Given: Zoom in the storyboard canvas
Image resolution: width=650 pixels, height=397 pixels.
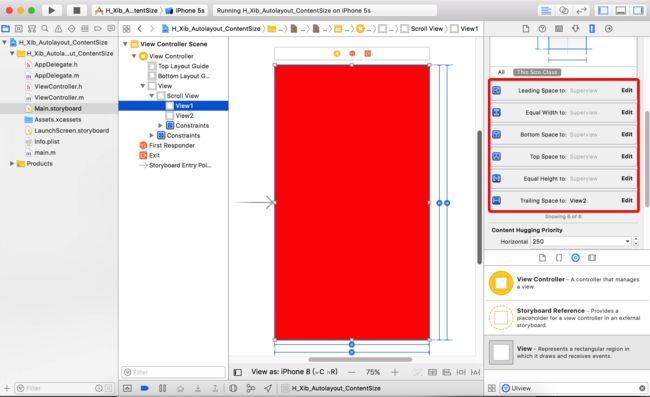Looking at the screenshot, I should [x=395, y=372].
